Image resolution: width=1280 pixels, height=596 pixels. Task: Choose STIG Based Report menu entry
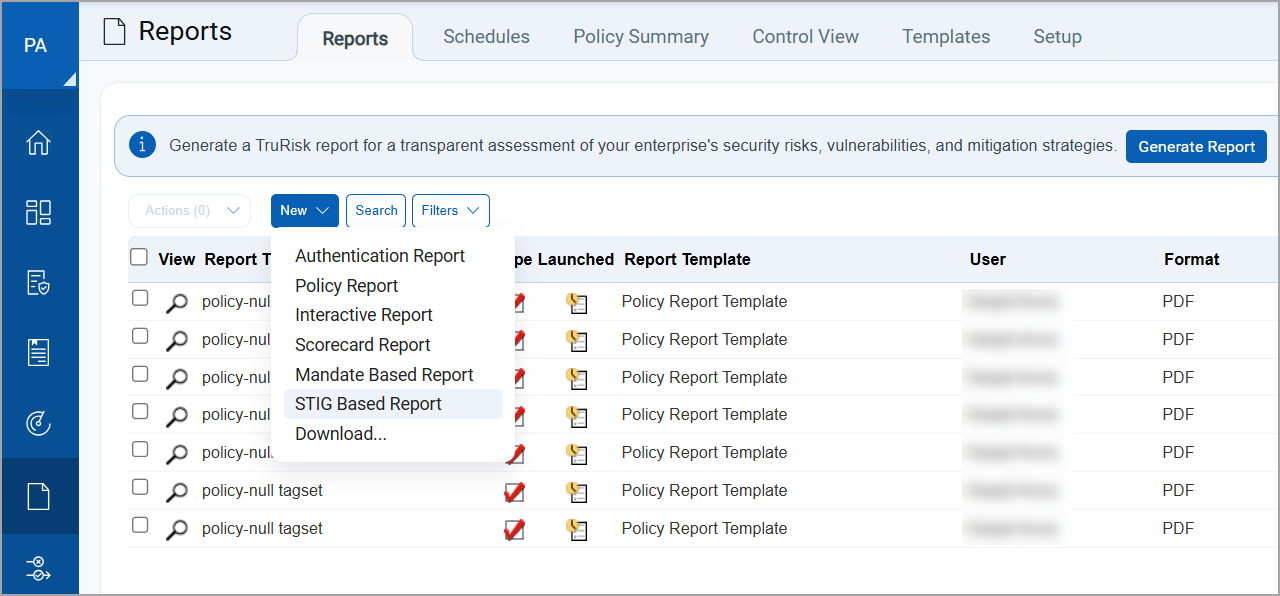393,404
